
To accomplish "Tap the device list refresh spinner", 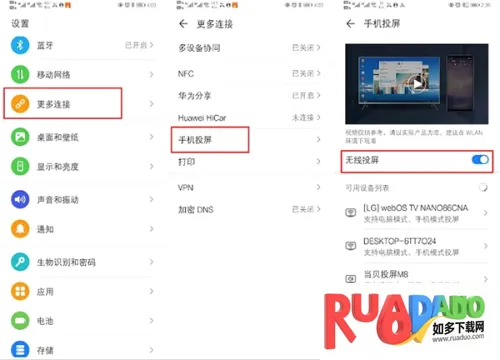I will pyautogui.click(x=483, y=187).
